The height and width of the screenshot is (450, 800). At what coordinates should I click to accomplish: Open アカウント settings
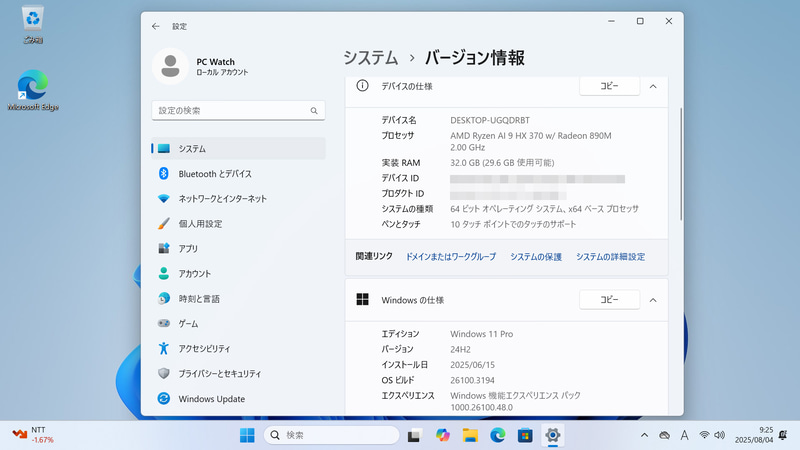pos(238,273)
